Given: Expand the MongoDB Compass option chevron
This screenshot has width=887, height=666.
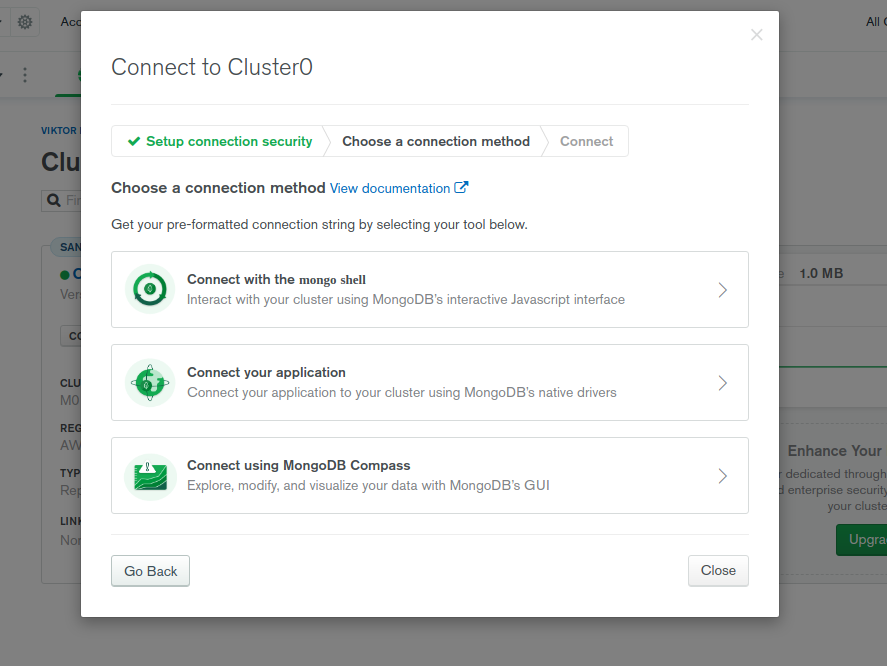Looking at the screenshot, I should [722, 476].
